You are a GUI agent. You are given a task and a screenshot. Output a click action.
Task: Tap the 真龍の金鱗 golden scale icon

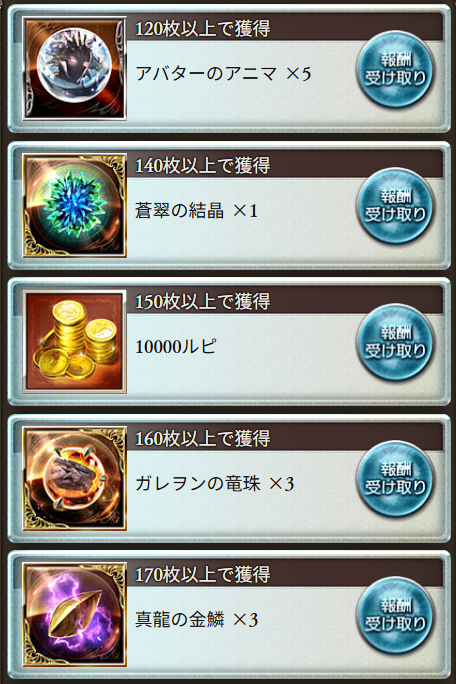click(x=75, y=615)
